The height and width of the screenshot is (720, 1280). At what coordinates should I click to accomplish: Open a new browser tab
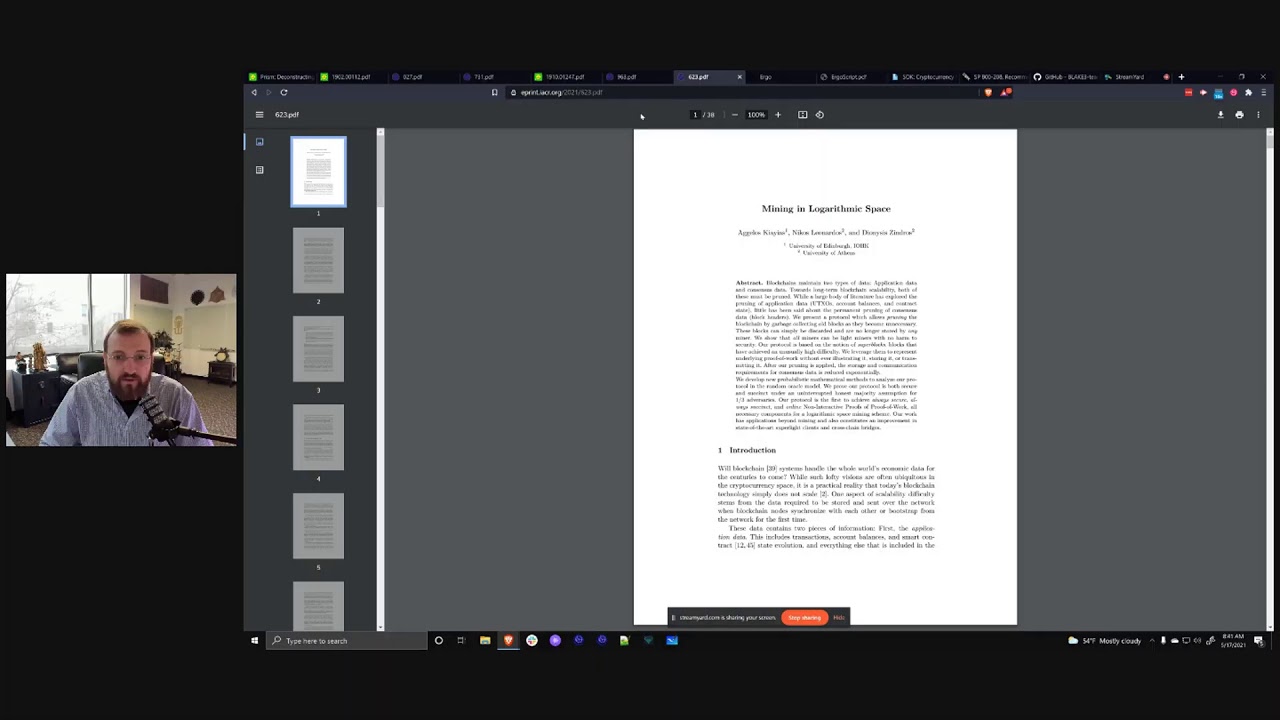1181,76
